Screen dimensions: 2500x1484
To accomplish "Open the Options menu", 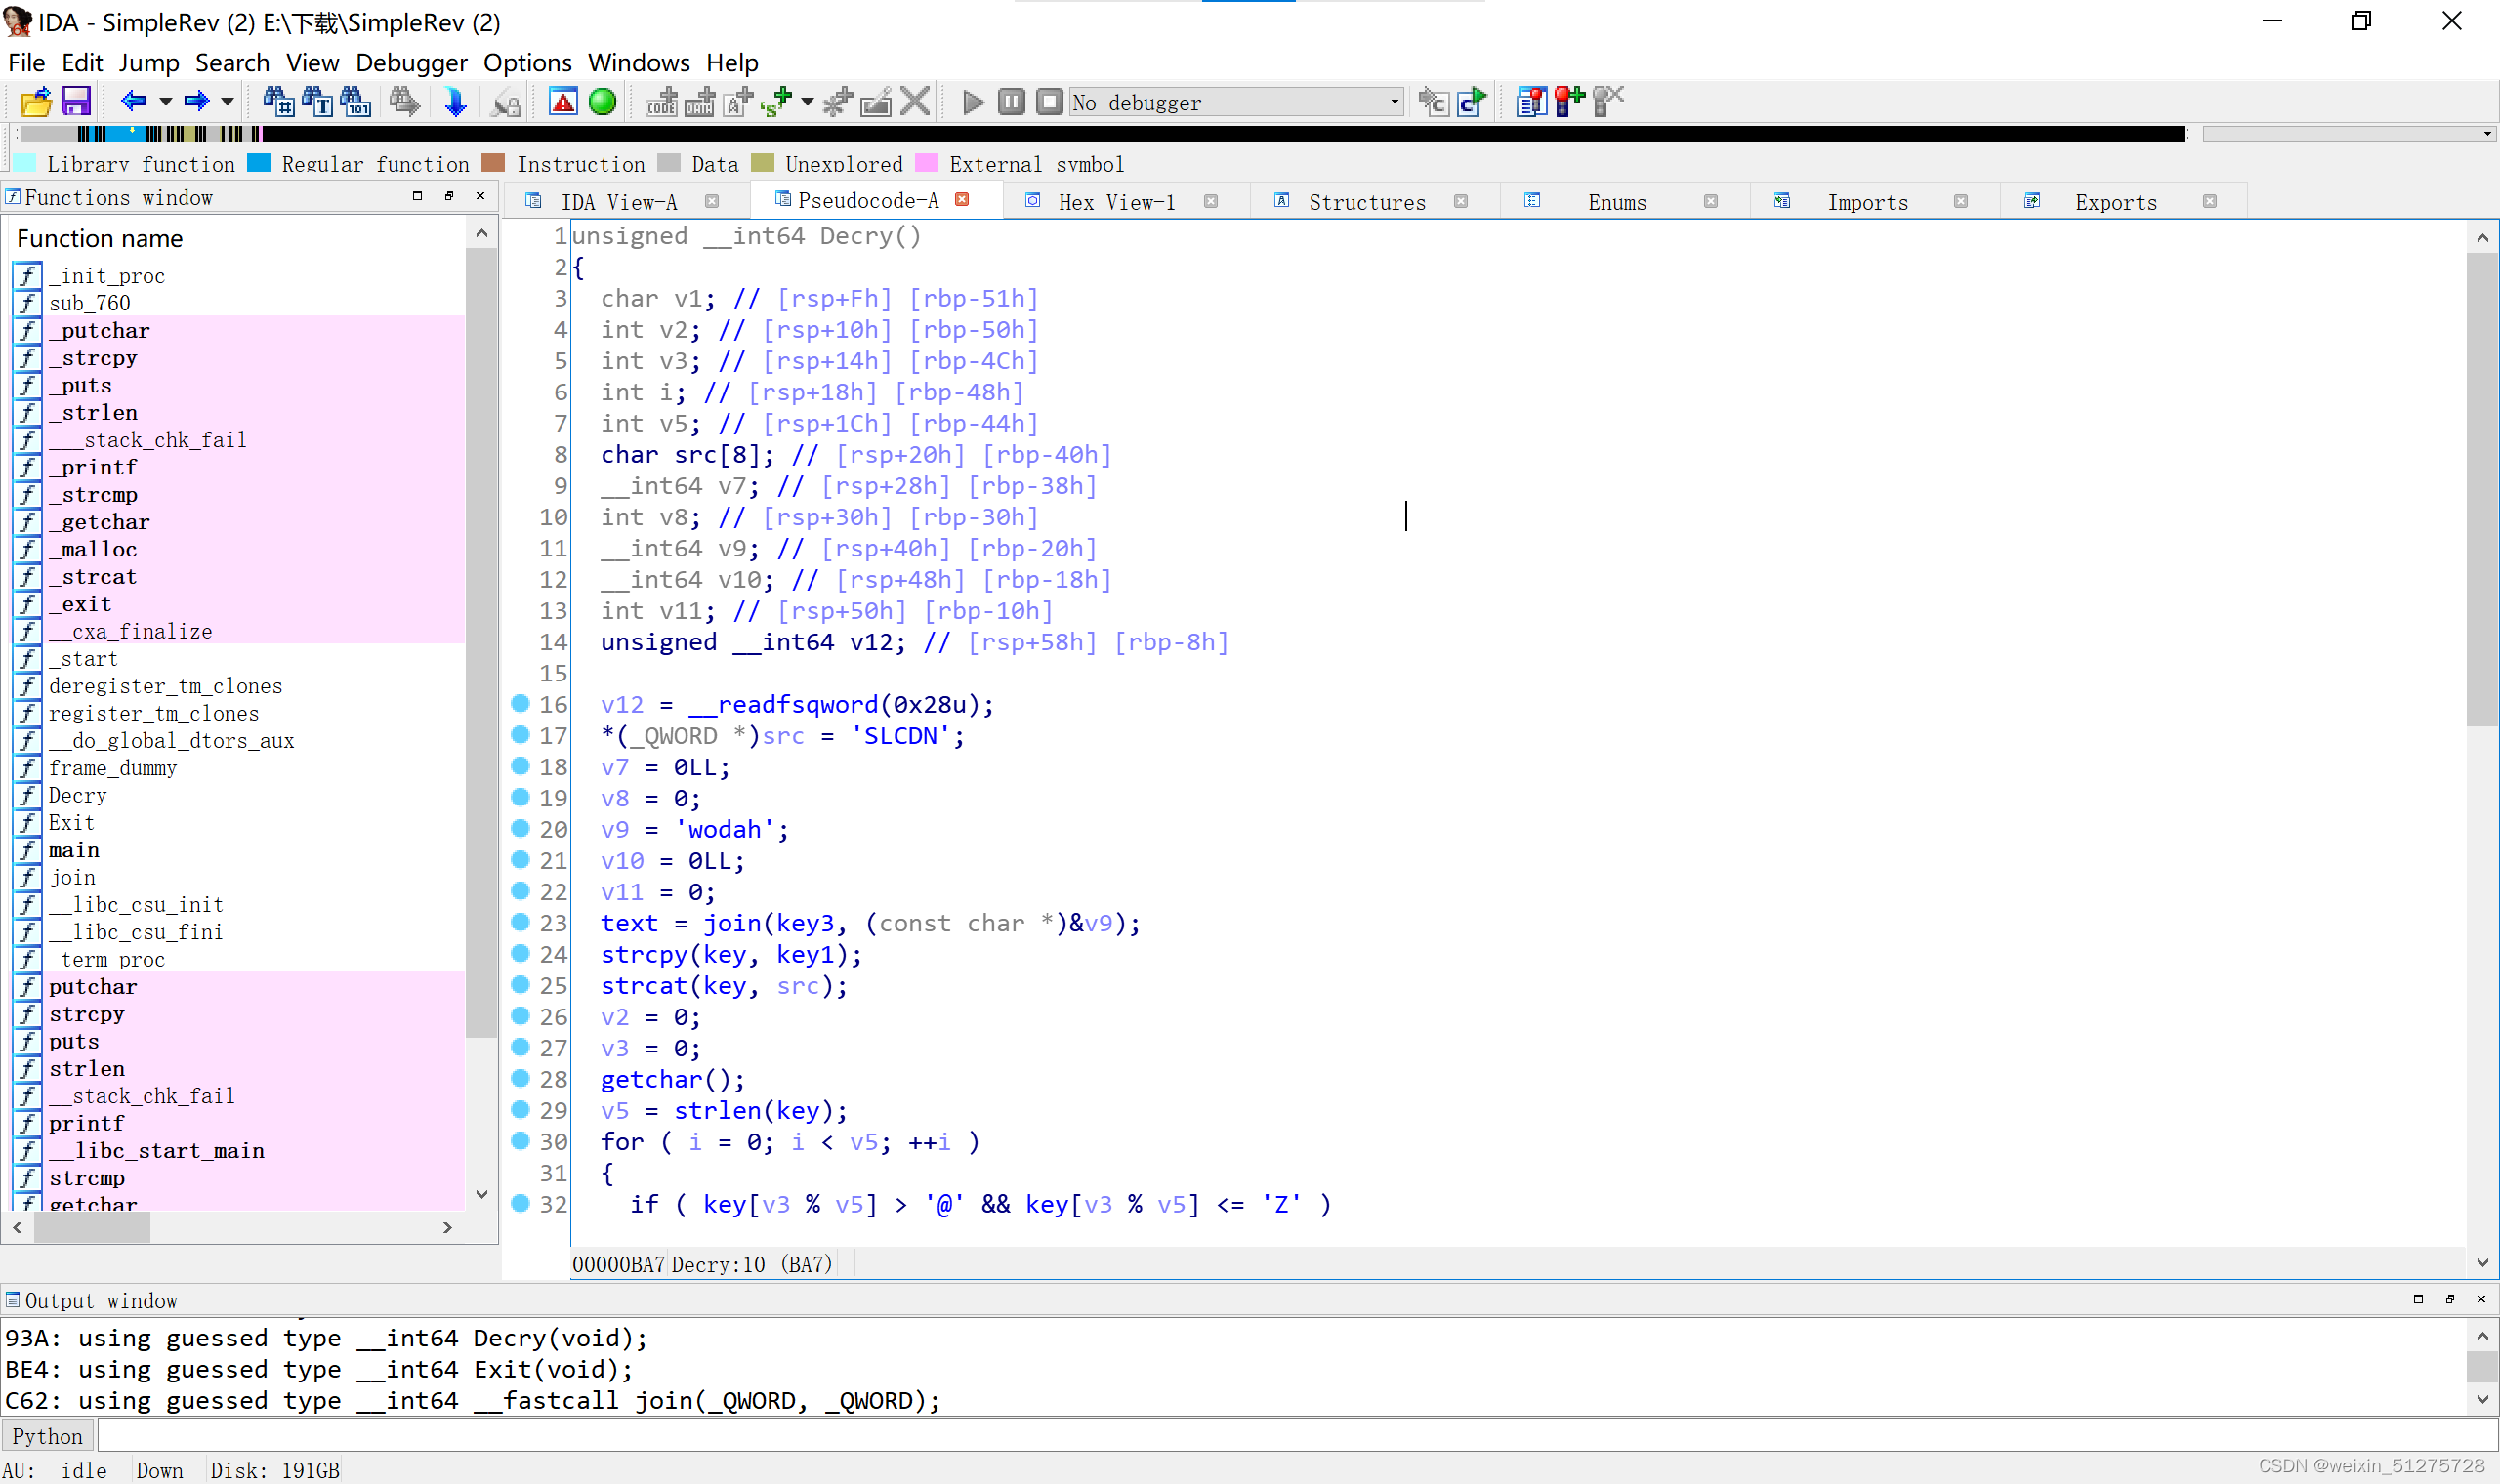I will 527,63.
